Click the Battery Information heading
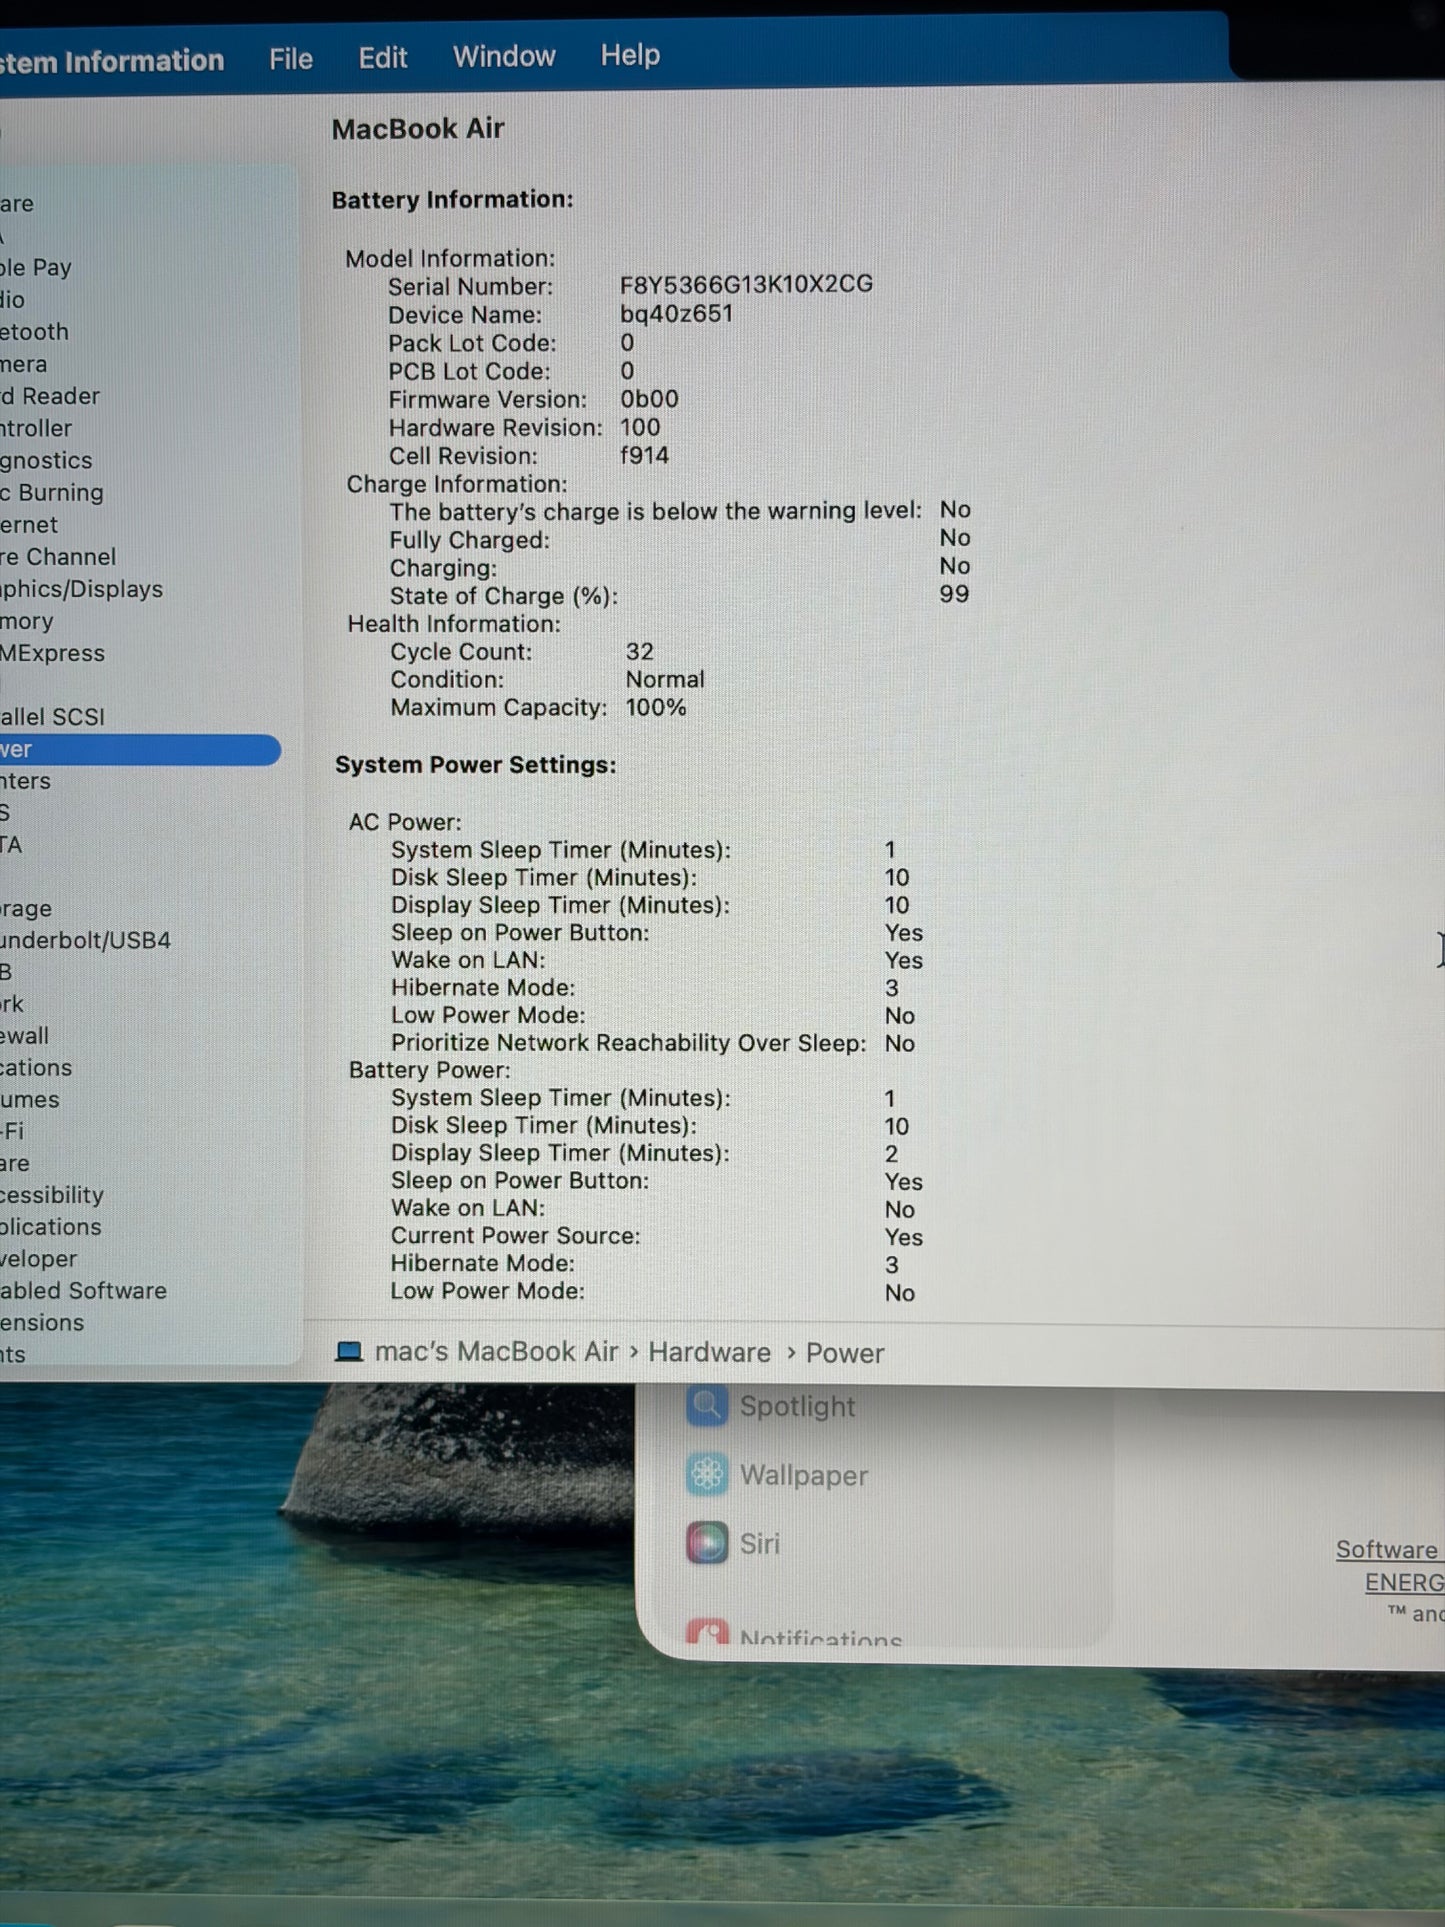Screen dimensions: 1445x1927 tap(452, 199)
